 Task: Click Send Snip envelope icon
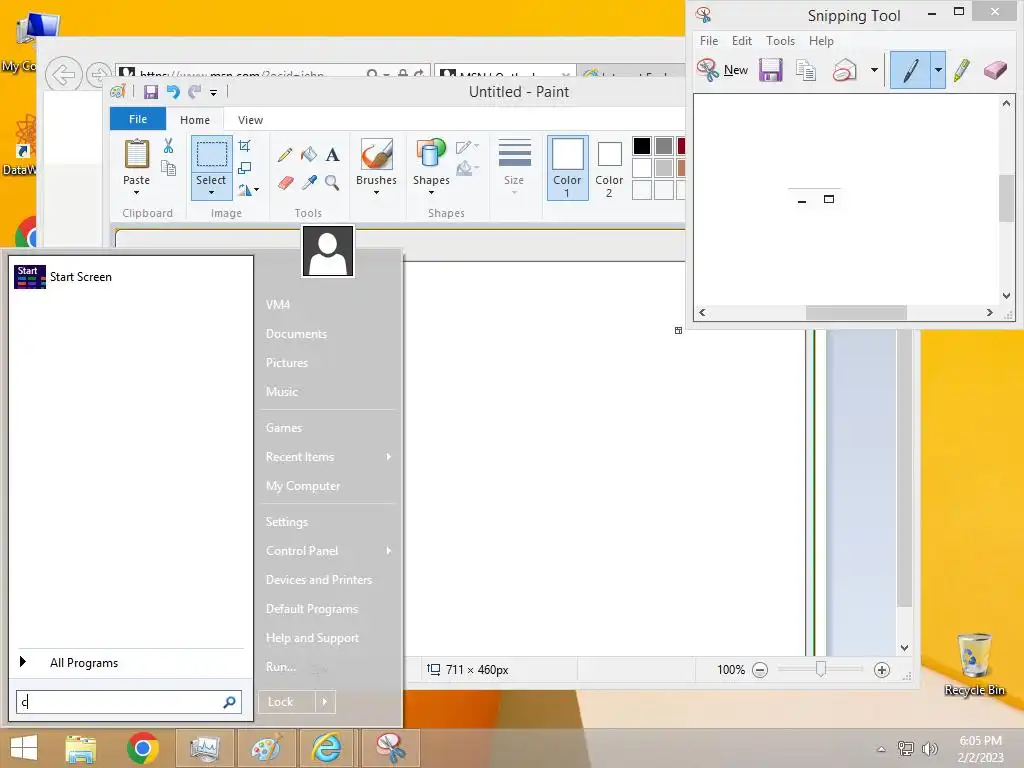(x=844, y=70)
